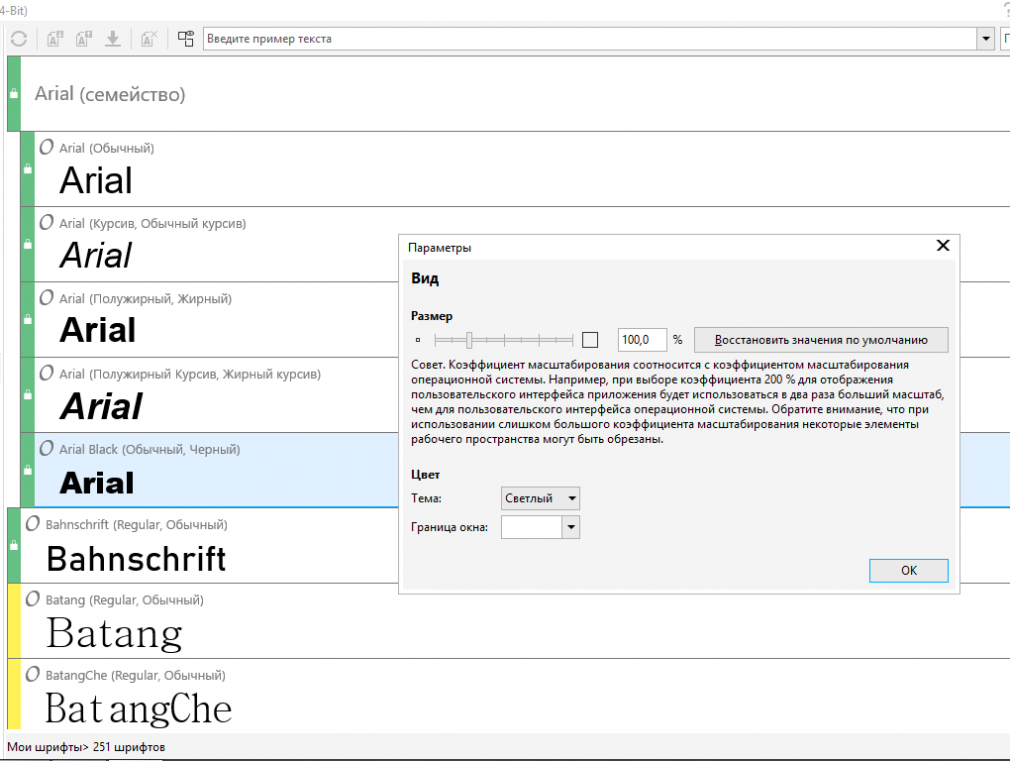Click the Введите пример текста field
1010x761 pixels.
(x=591, y=39)
